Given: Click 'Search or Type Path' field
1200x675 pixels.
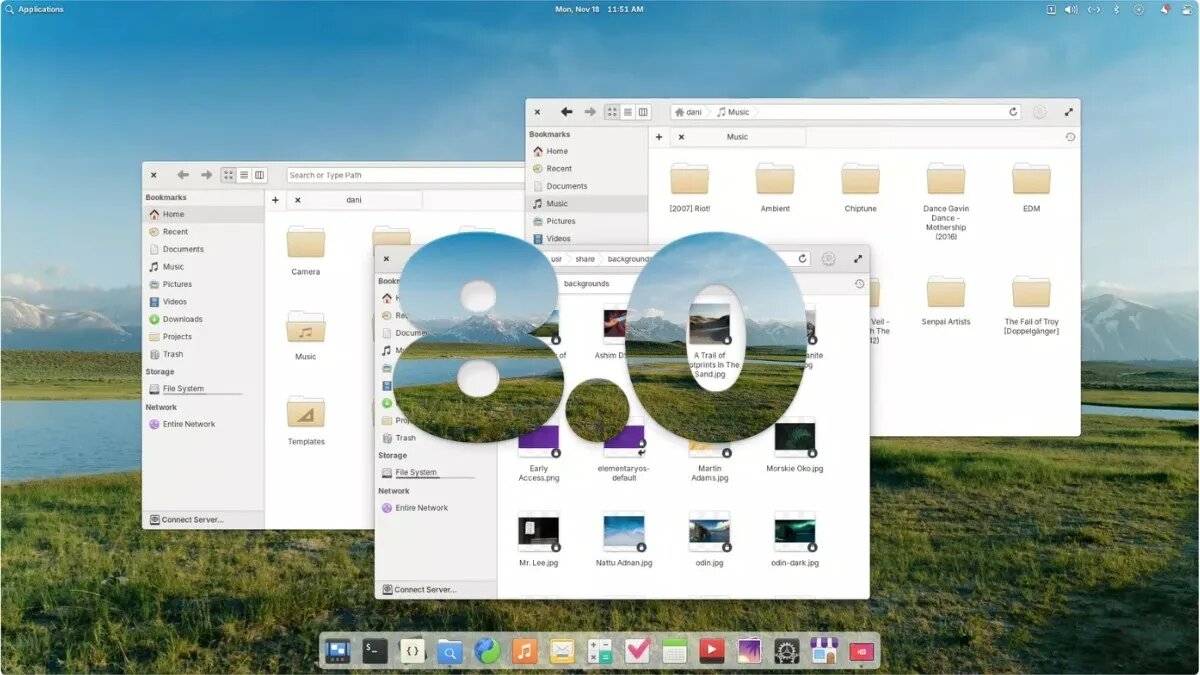Looking at the screenshot, I should point(406,175).
